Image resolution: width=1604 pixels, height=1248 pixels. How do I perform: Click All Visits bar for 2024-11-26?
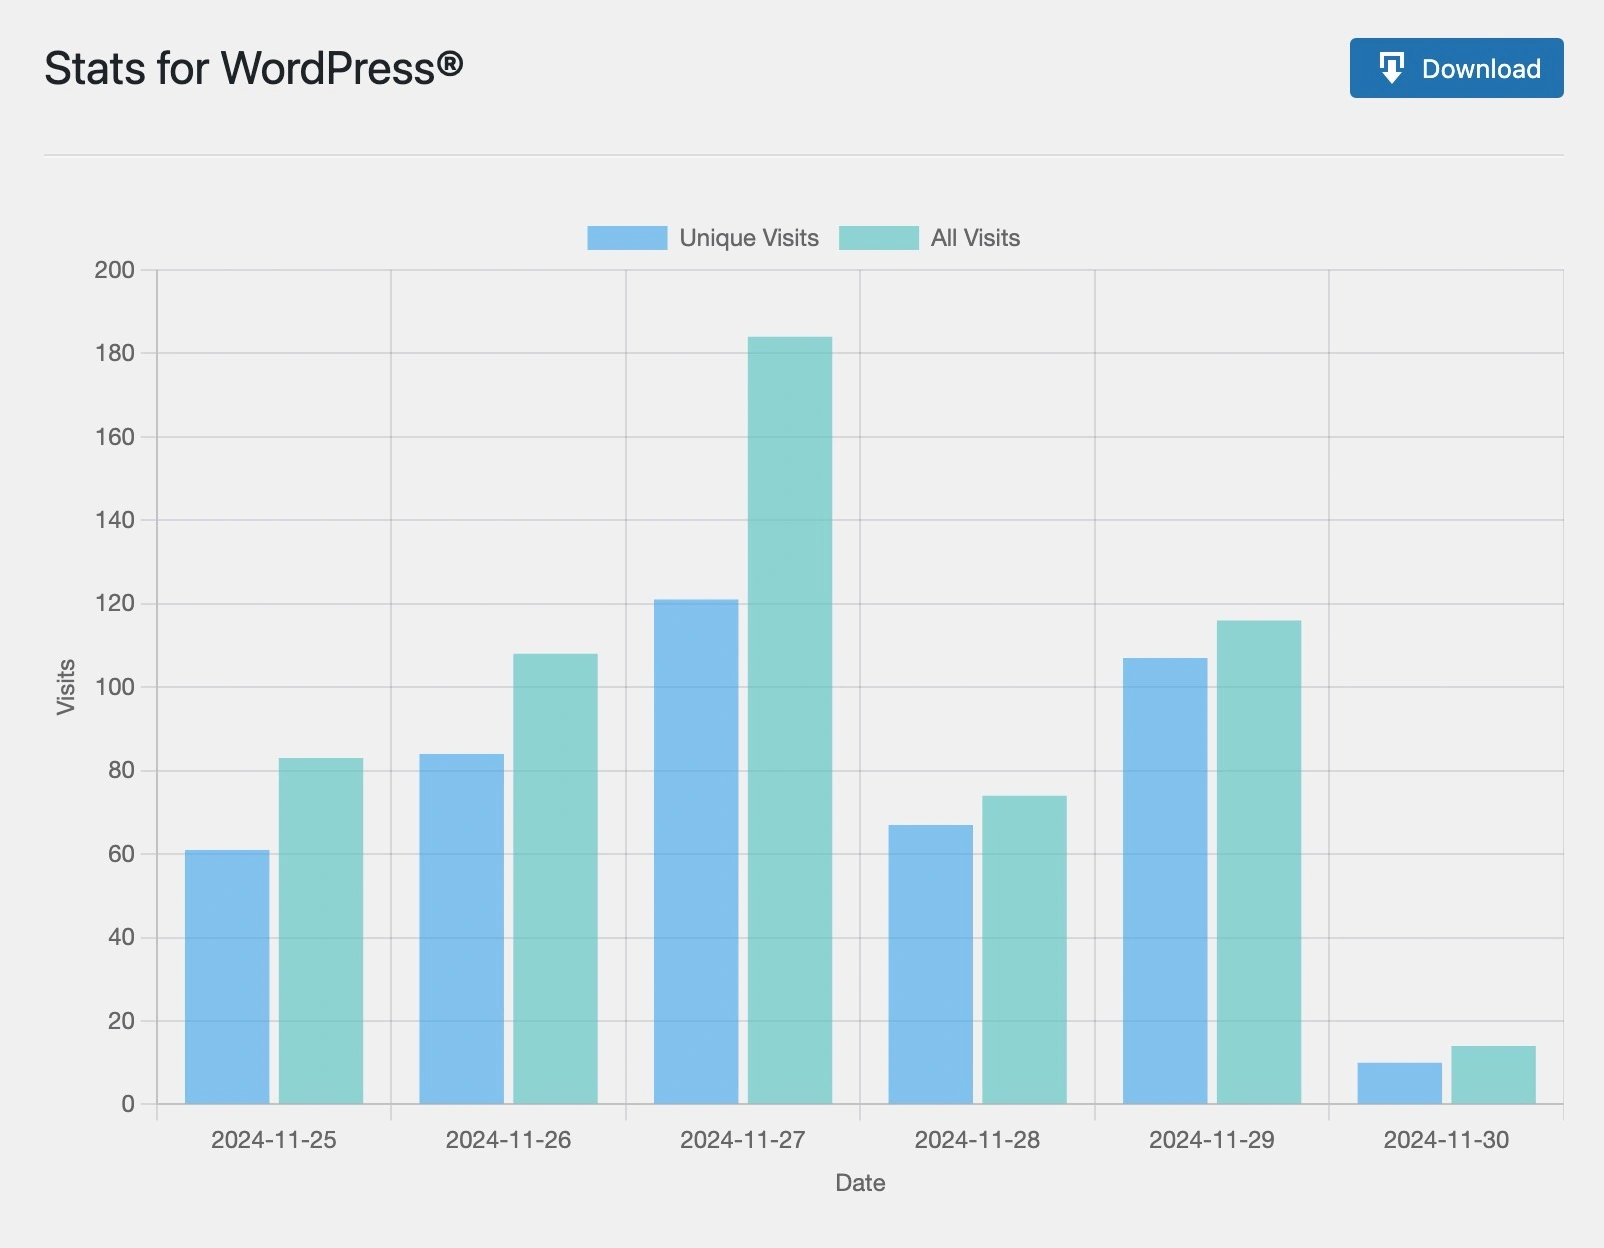(x=556, y=879)
